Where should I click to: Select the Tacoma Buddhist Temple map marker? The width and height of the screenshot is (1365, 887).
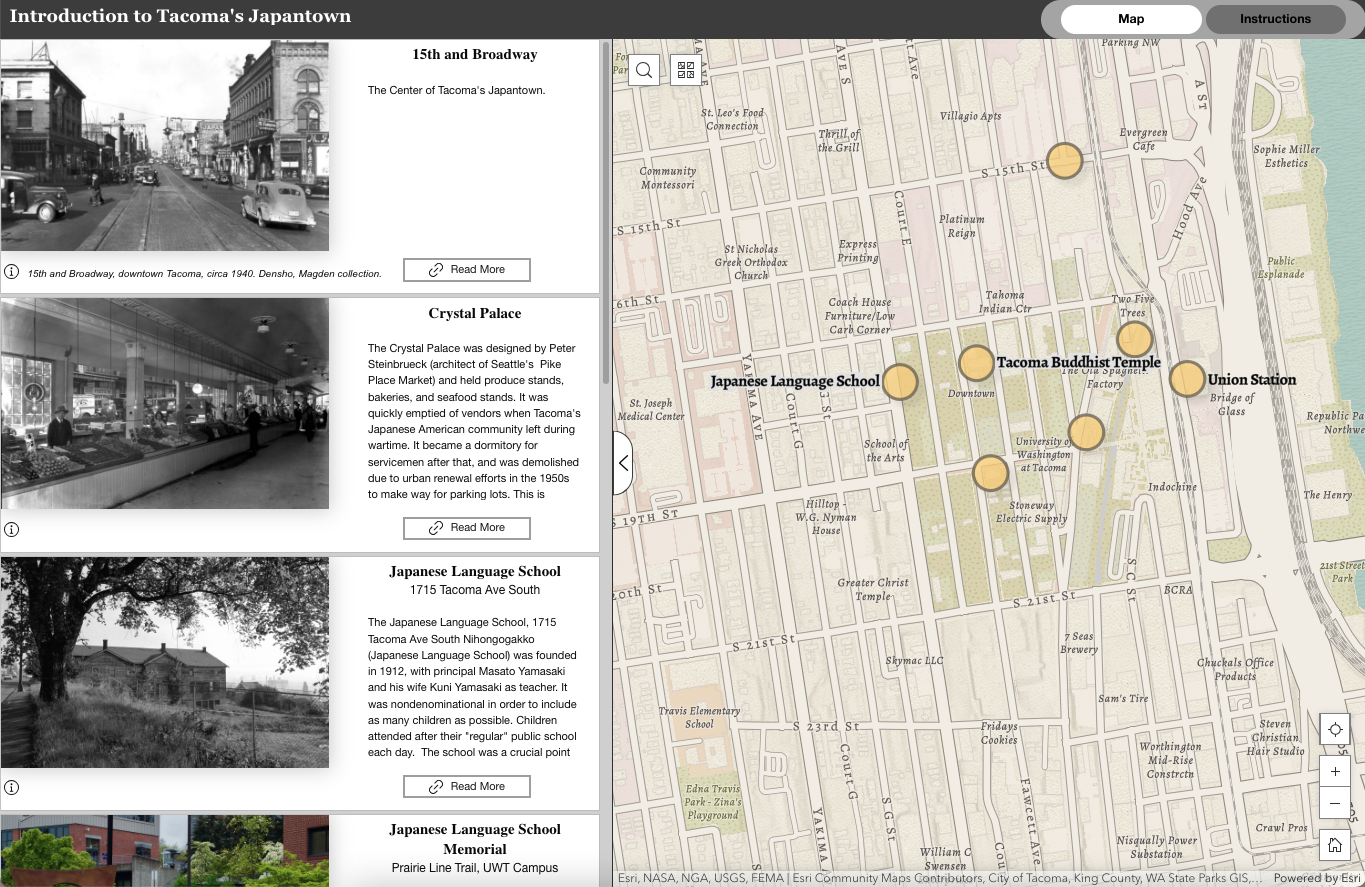[976, 363]
